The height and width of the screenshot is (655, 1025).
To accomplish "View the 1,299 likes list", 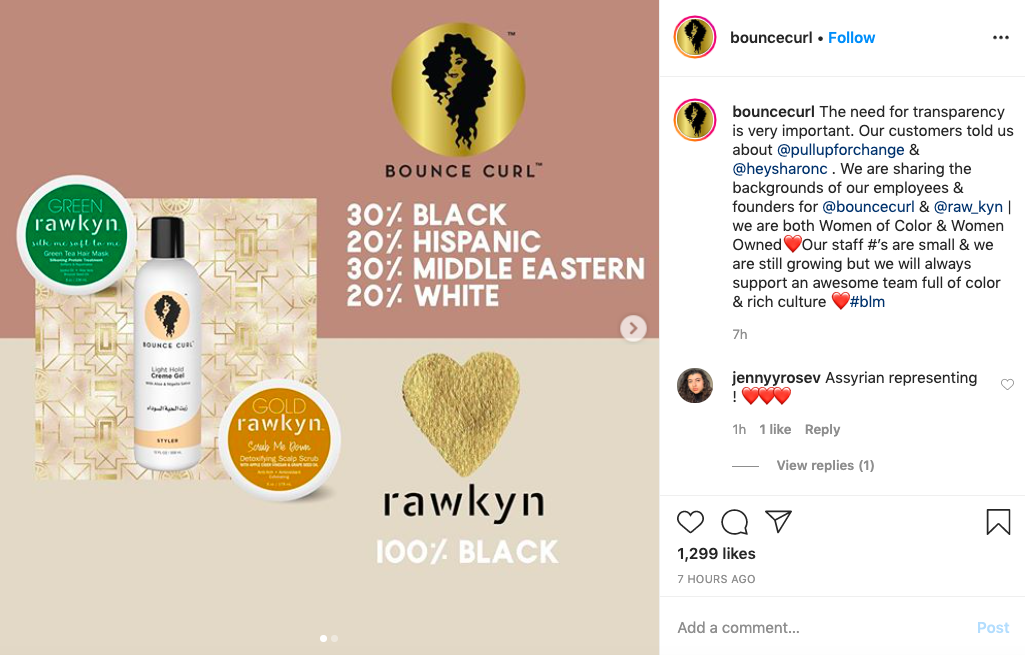I will [716, 554].
